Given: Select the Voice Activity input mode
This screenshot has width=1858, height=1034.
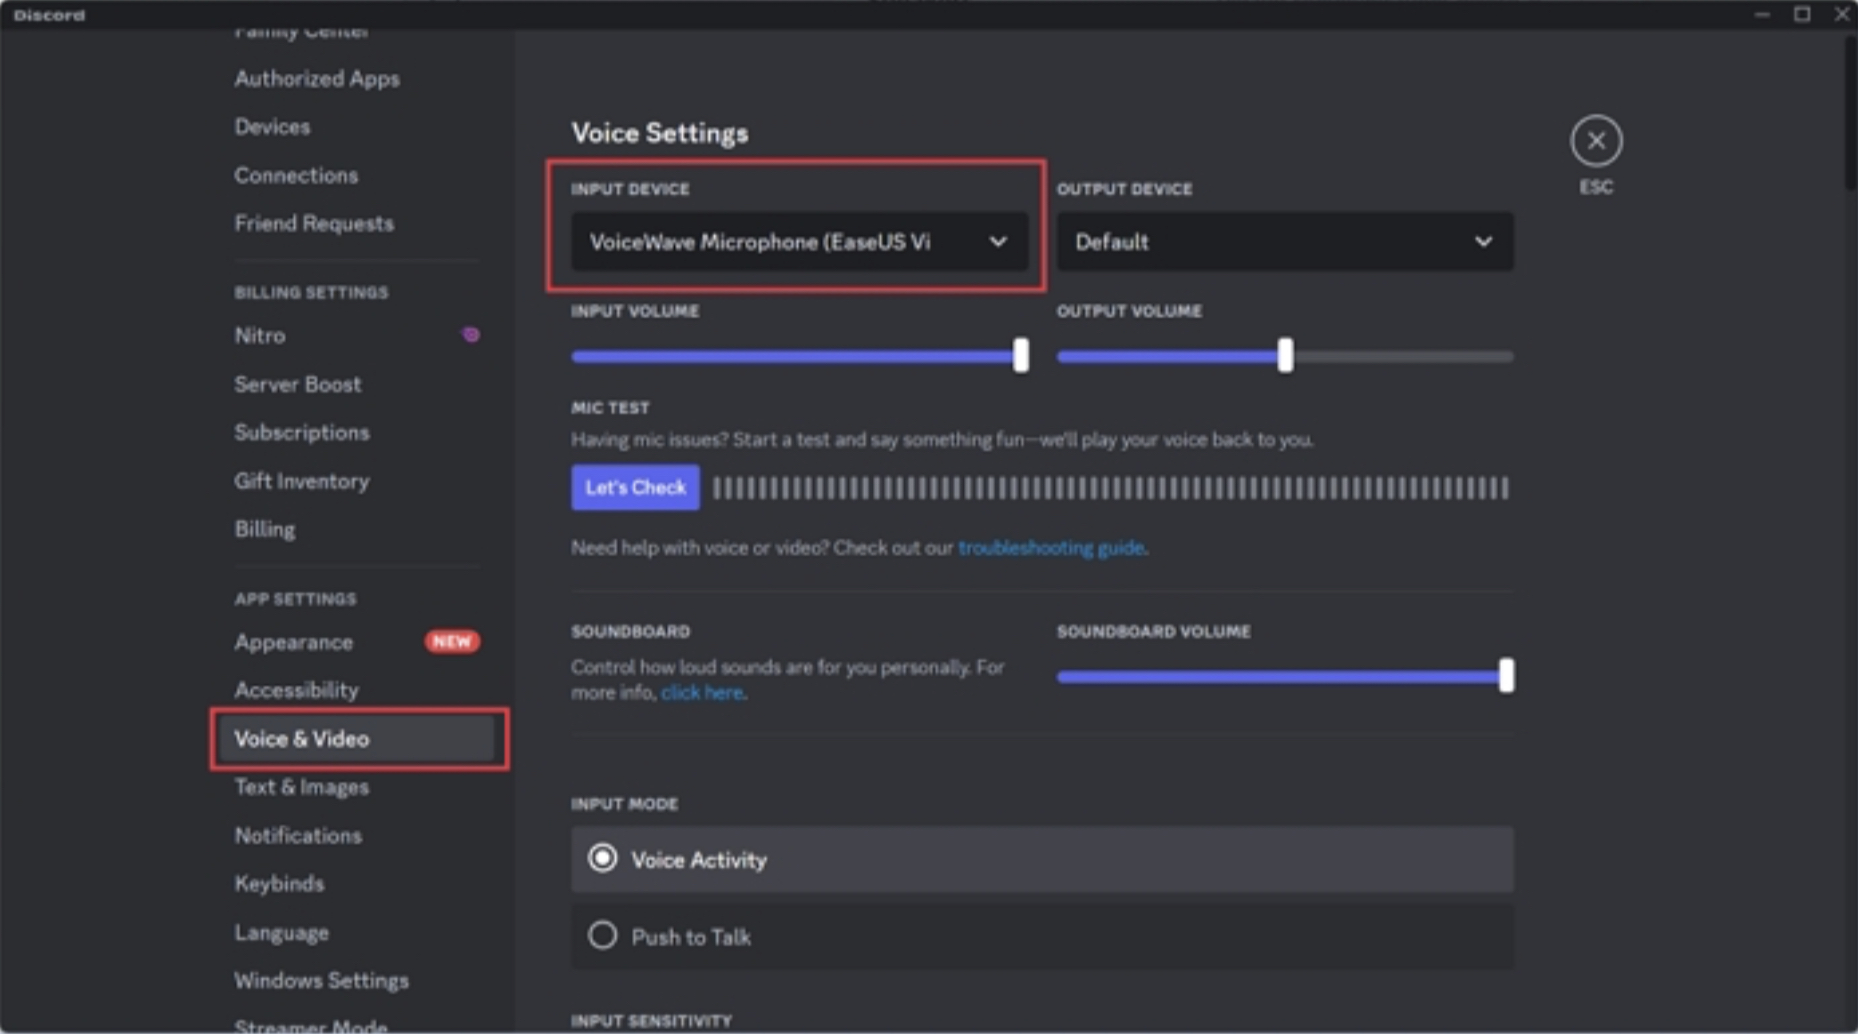Looking at the screenshot, I should (x=603, y=858).
